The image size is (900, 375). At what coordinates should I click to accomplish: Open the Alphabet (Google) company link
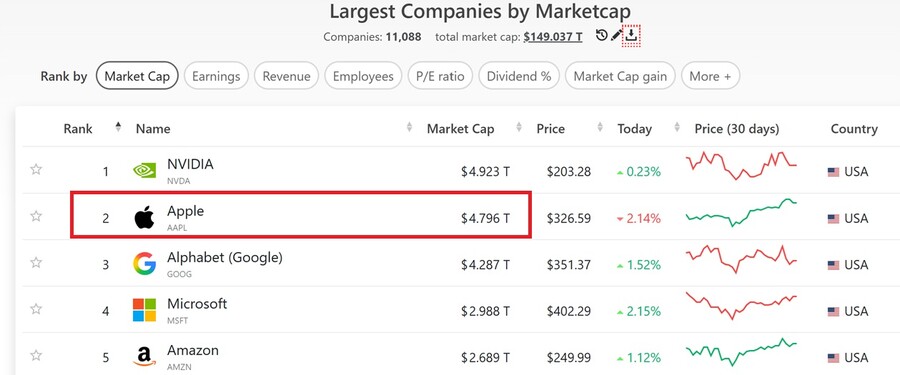[x=225, y=258]
